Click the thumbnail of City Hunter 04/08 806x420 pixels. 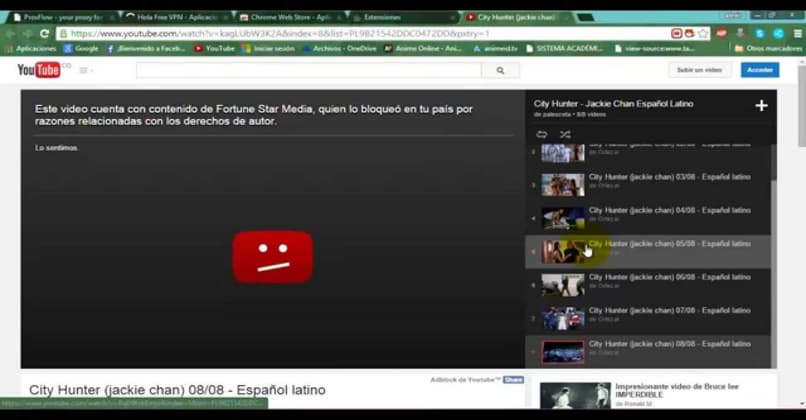tap(563, 218)
